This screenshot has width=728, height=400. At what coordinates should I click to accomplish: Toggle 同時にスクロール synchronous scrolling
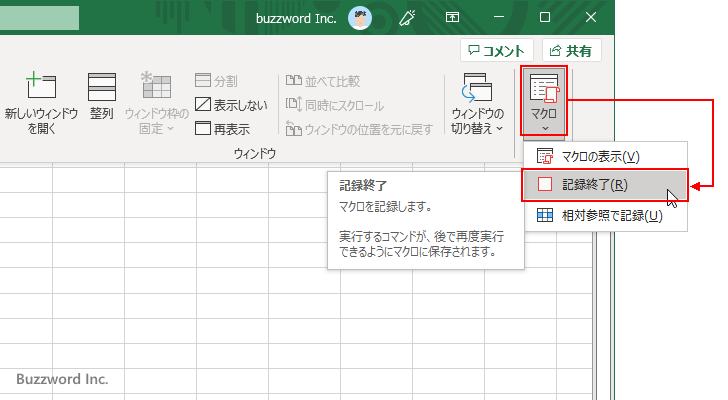tap(335, 105)
